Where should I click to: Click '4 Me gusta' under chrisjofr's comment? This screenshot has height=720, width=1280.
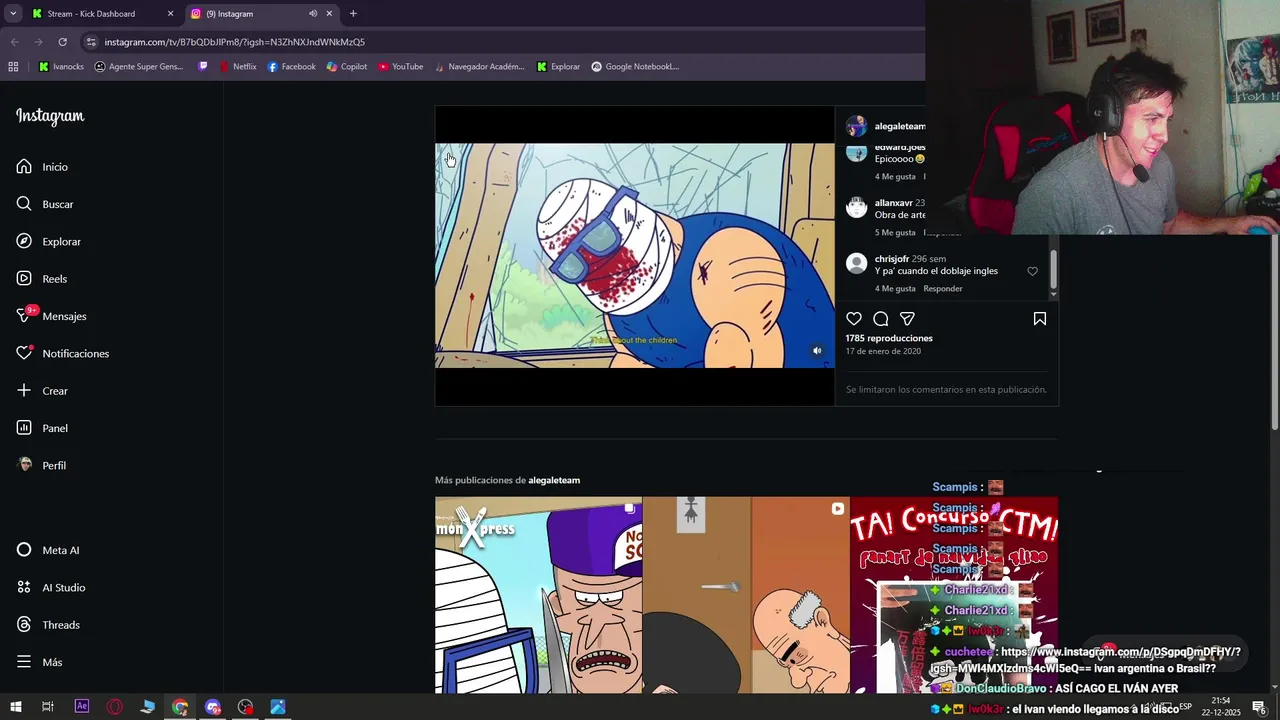(895, 289)
